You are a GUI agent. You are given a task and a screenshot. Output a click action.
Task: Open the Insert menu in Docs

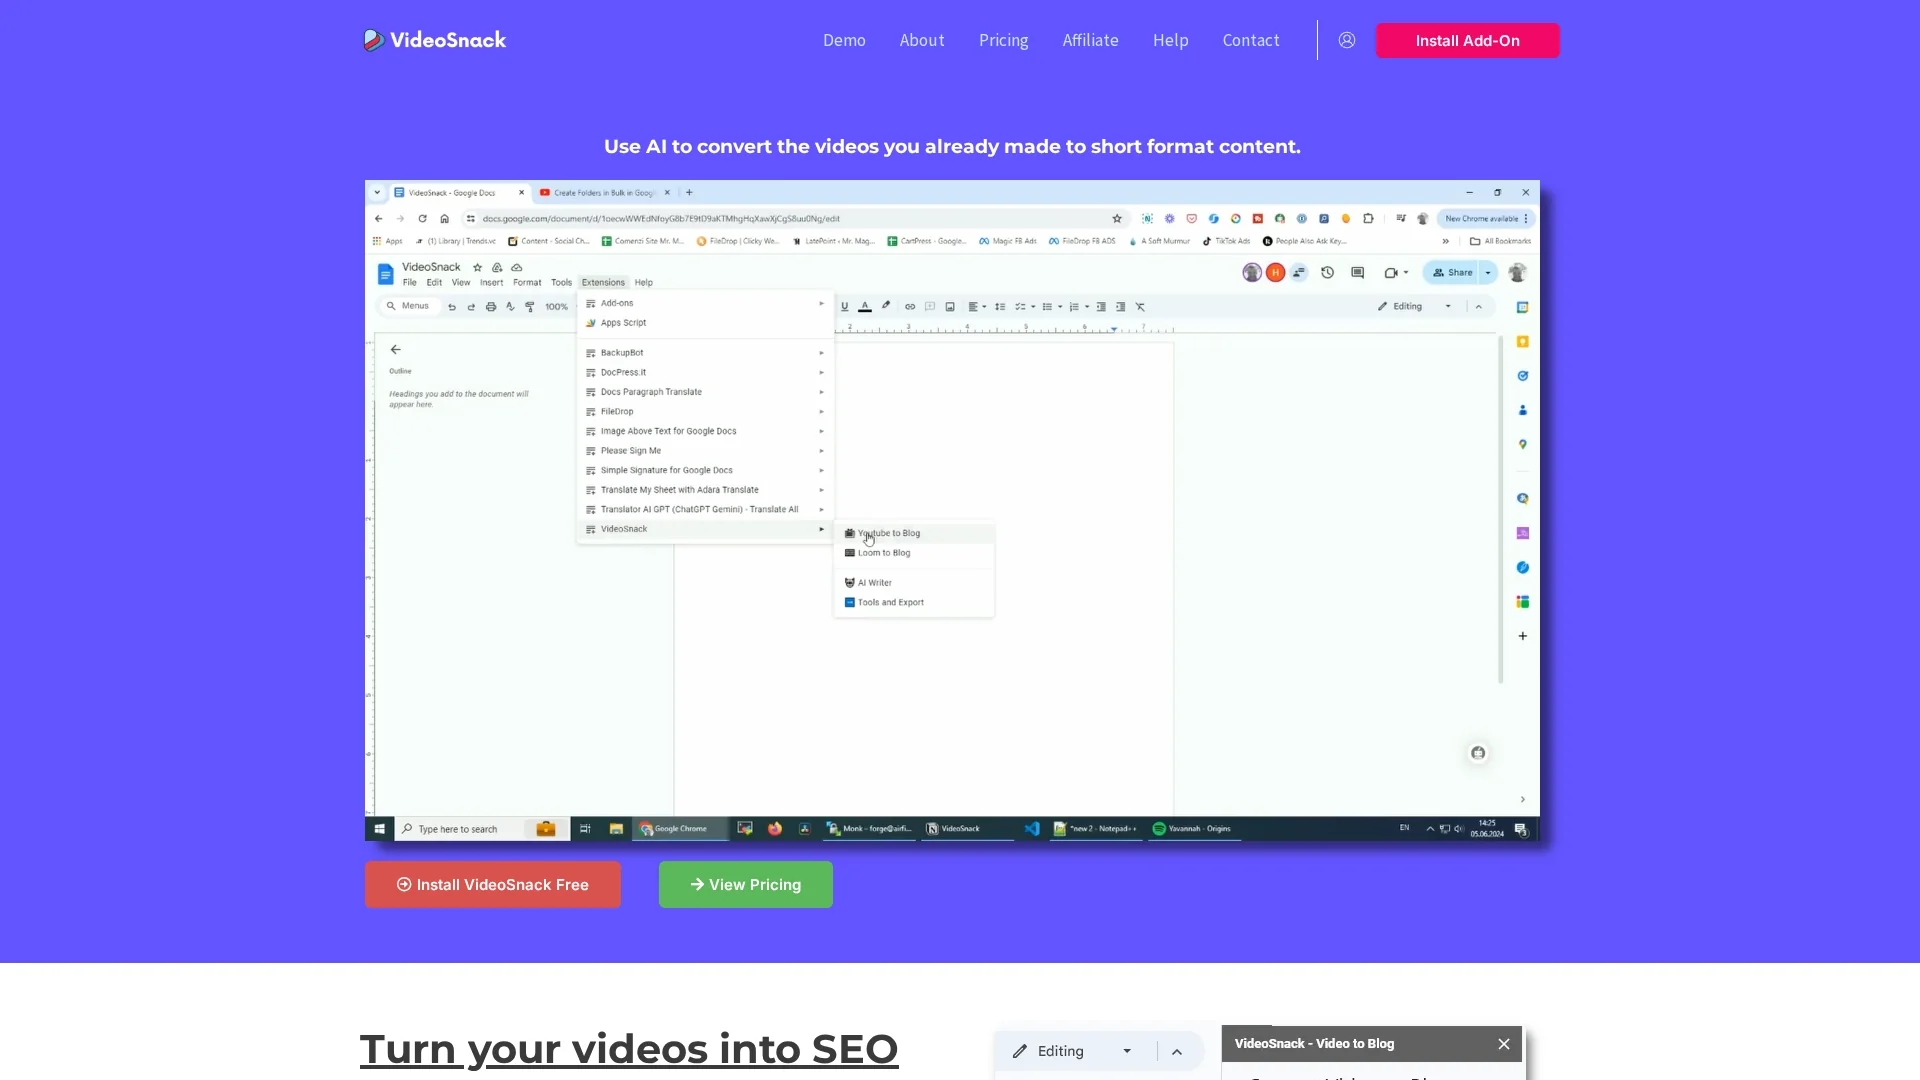pyautogui.click(x=491, y=282)
